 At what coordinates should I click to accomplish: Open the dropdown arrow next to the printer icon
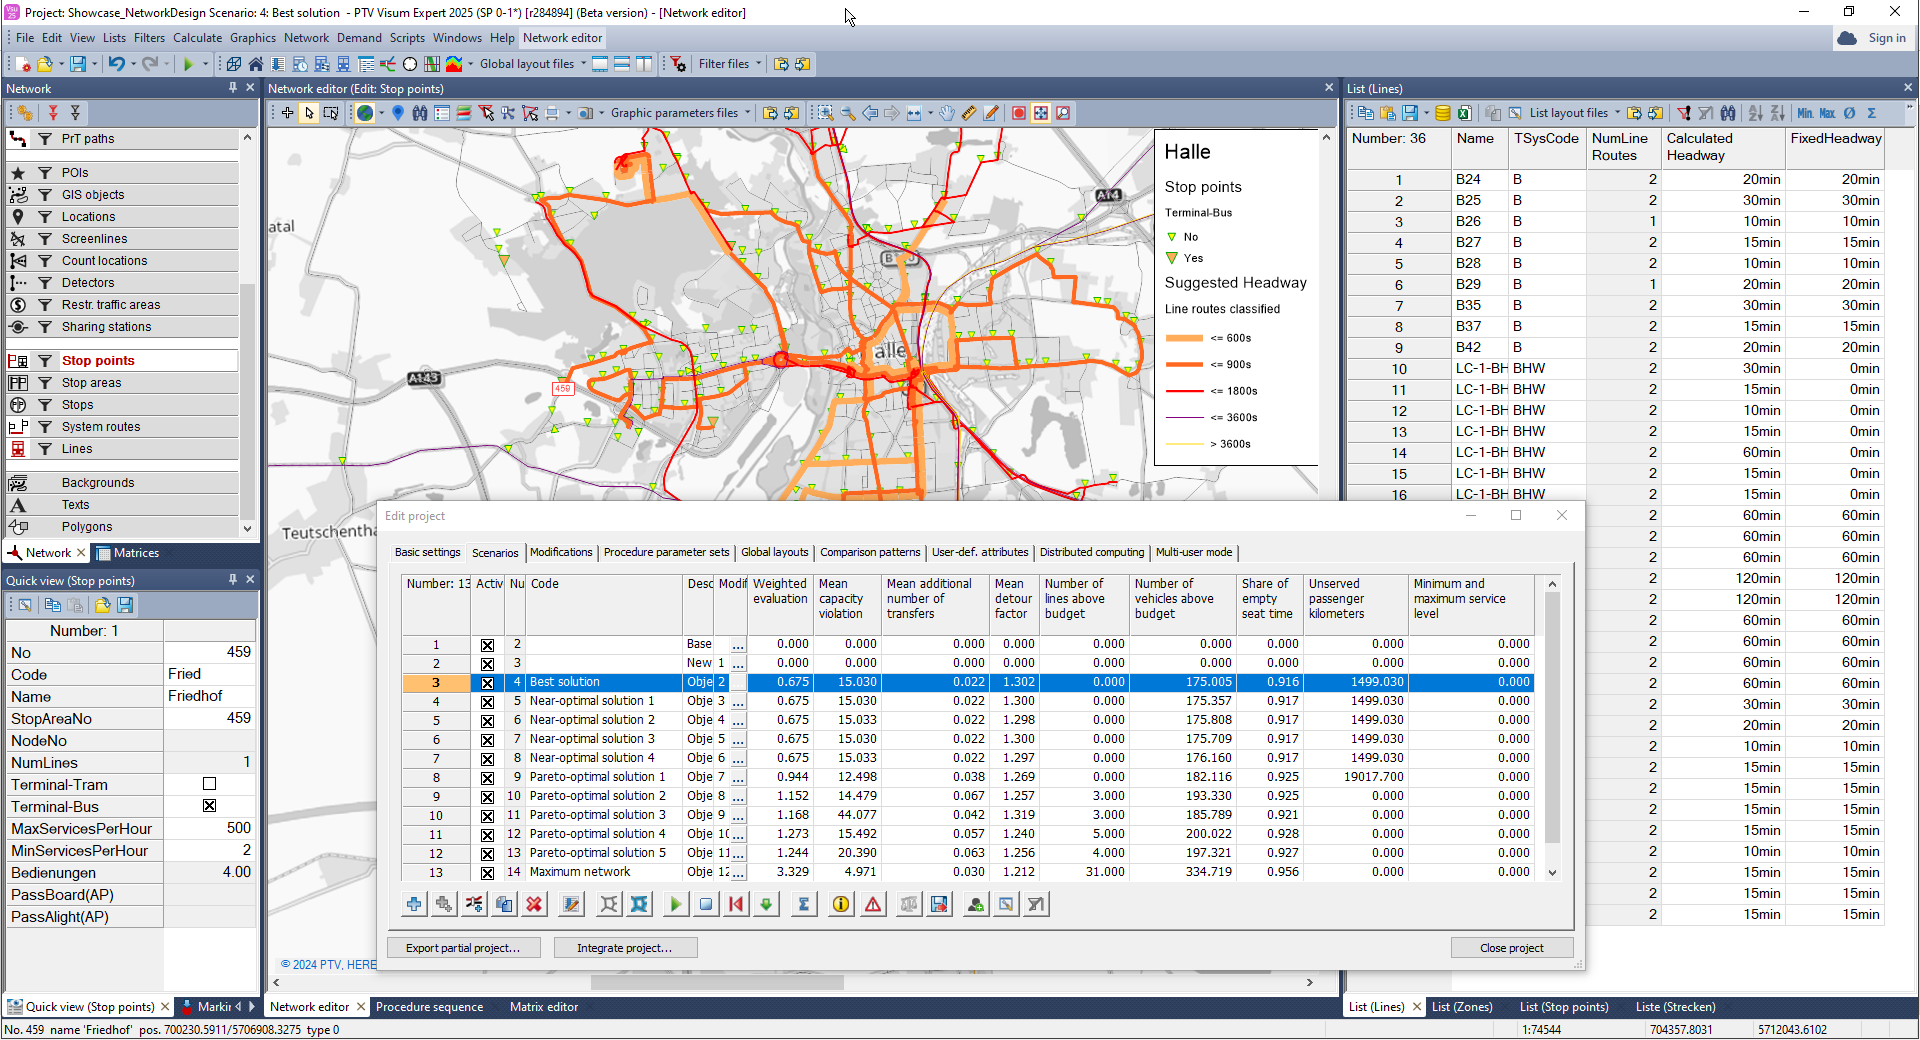(568, 113)
